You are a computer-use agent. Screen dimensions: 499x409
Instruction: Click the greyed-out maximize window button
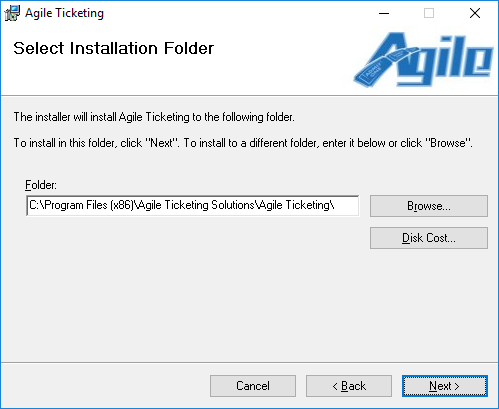click(429, 13)
